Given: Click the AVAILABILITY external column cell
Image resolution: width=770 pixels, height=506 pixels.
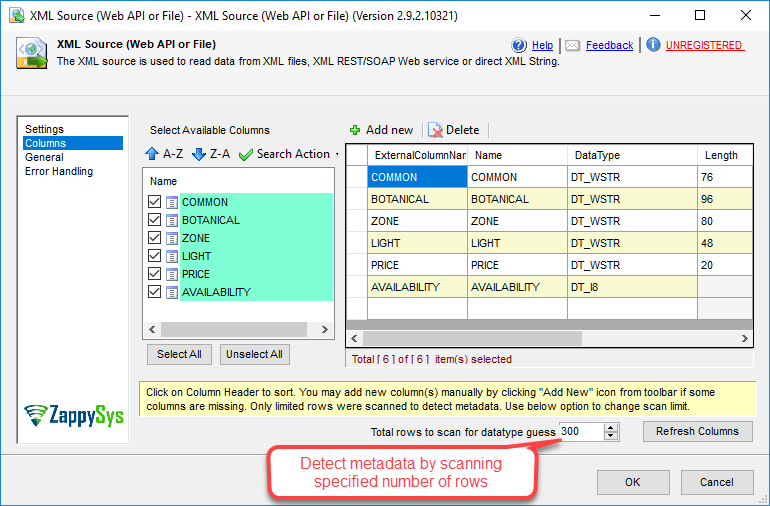Looking at the screenshot, I should (418, 287).
